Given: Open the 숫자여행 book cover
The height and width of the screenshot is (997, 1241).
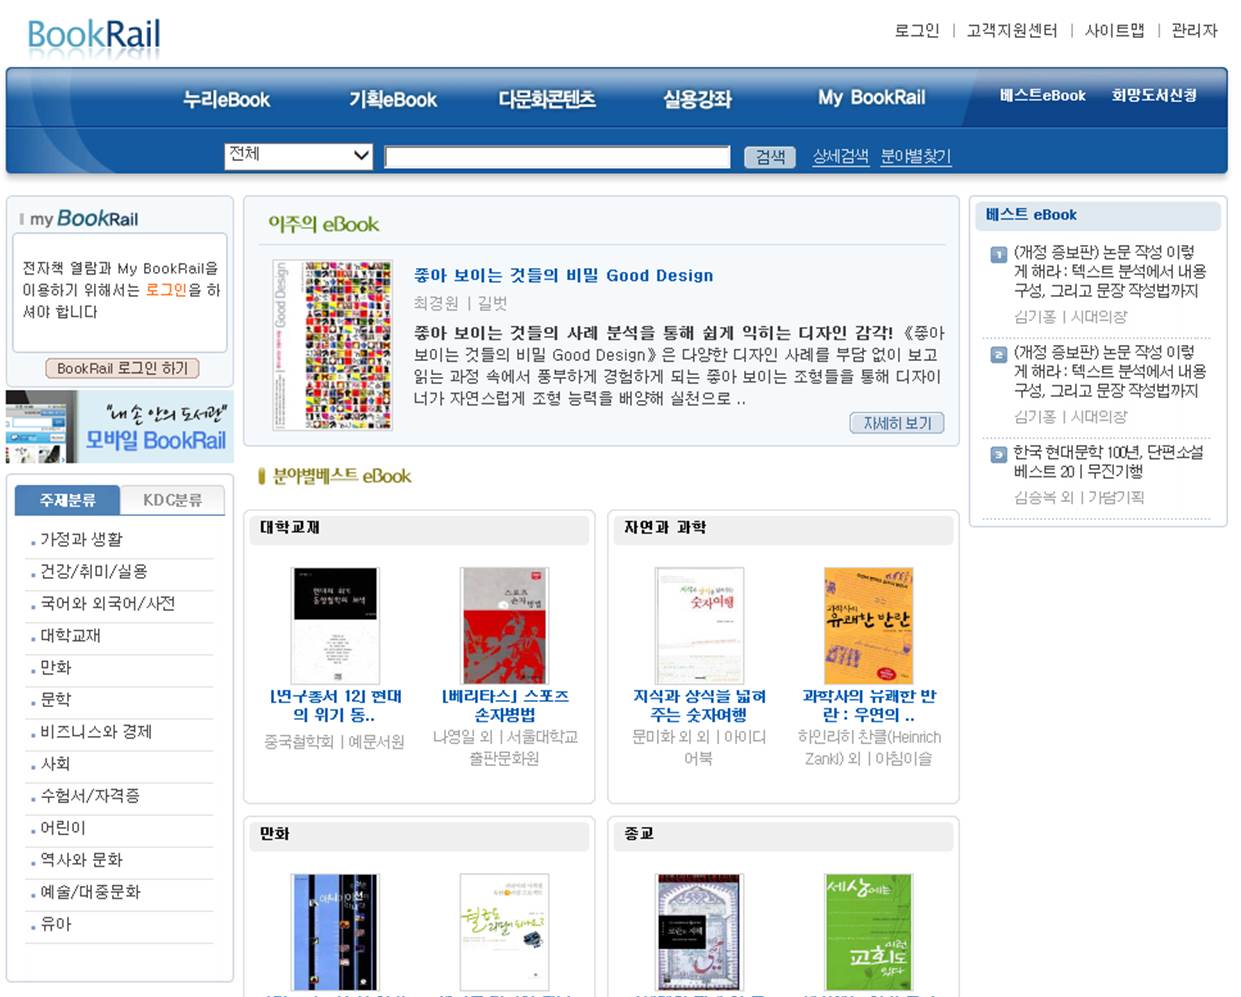Looking at the screenshot, I should click(x=699, y=625).
